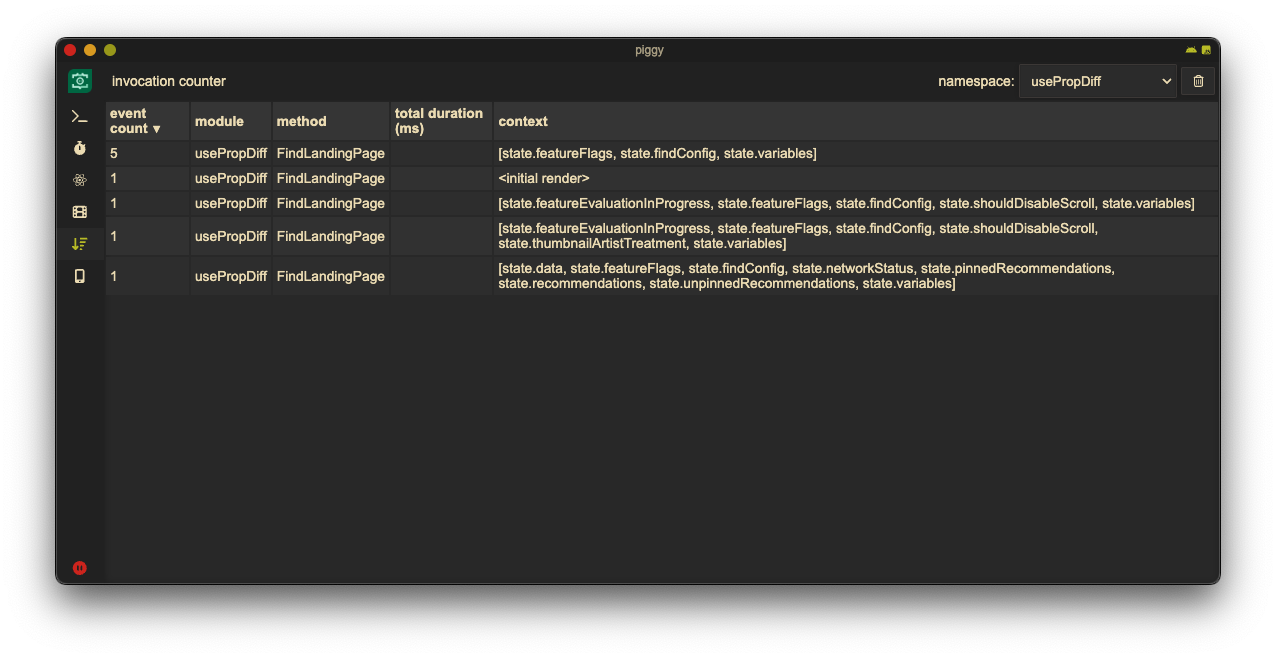The image size is (1276, 658).
Task: Clear entries with the trash button
Action: [x=1198, y=81]
